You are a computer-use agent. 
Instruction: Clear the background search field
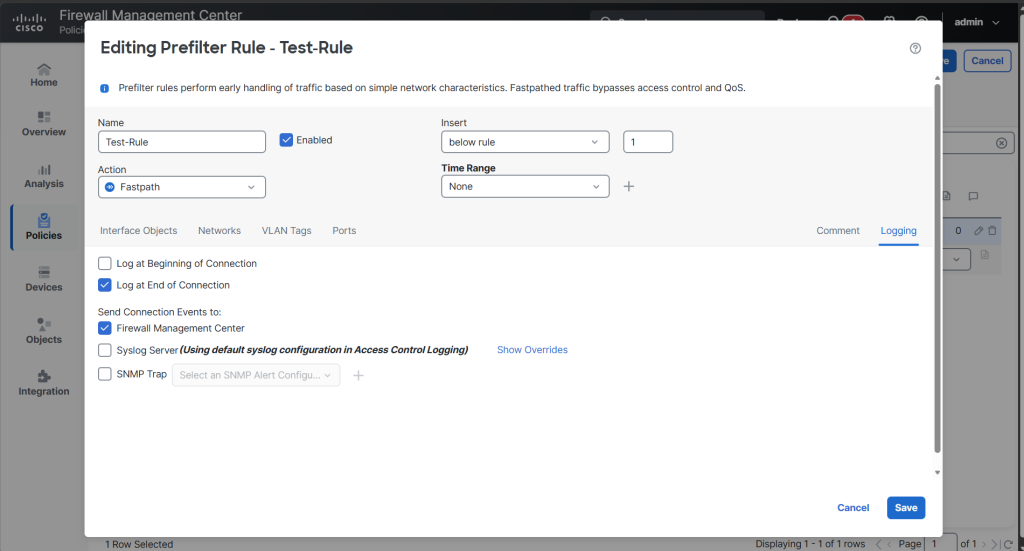coord(1001,143)
